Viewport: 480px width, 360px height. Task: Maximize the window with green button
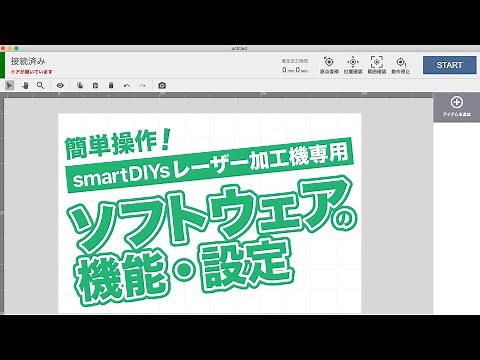[x=16, y=48]
